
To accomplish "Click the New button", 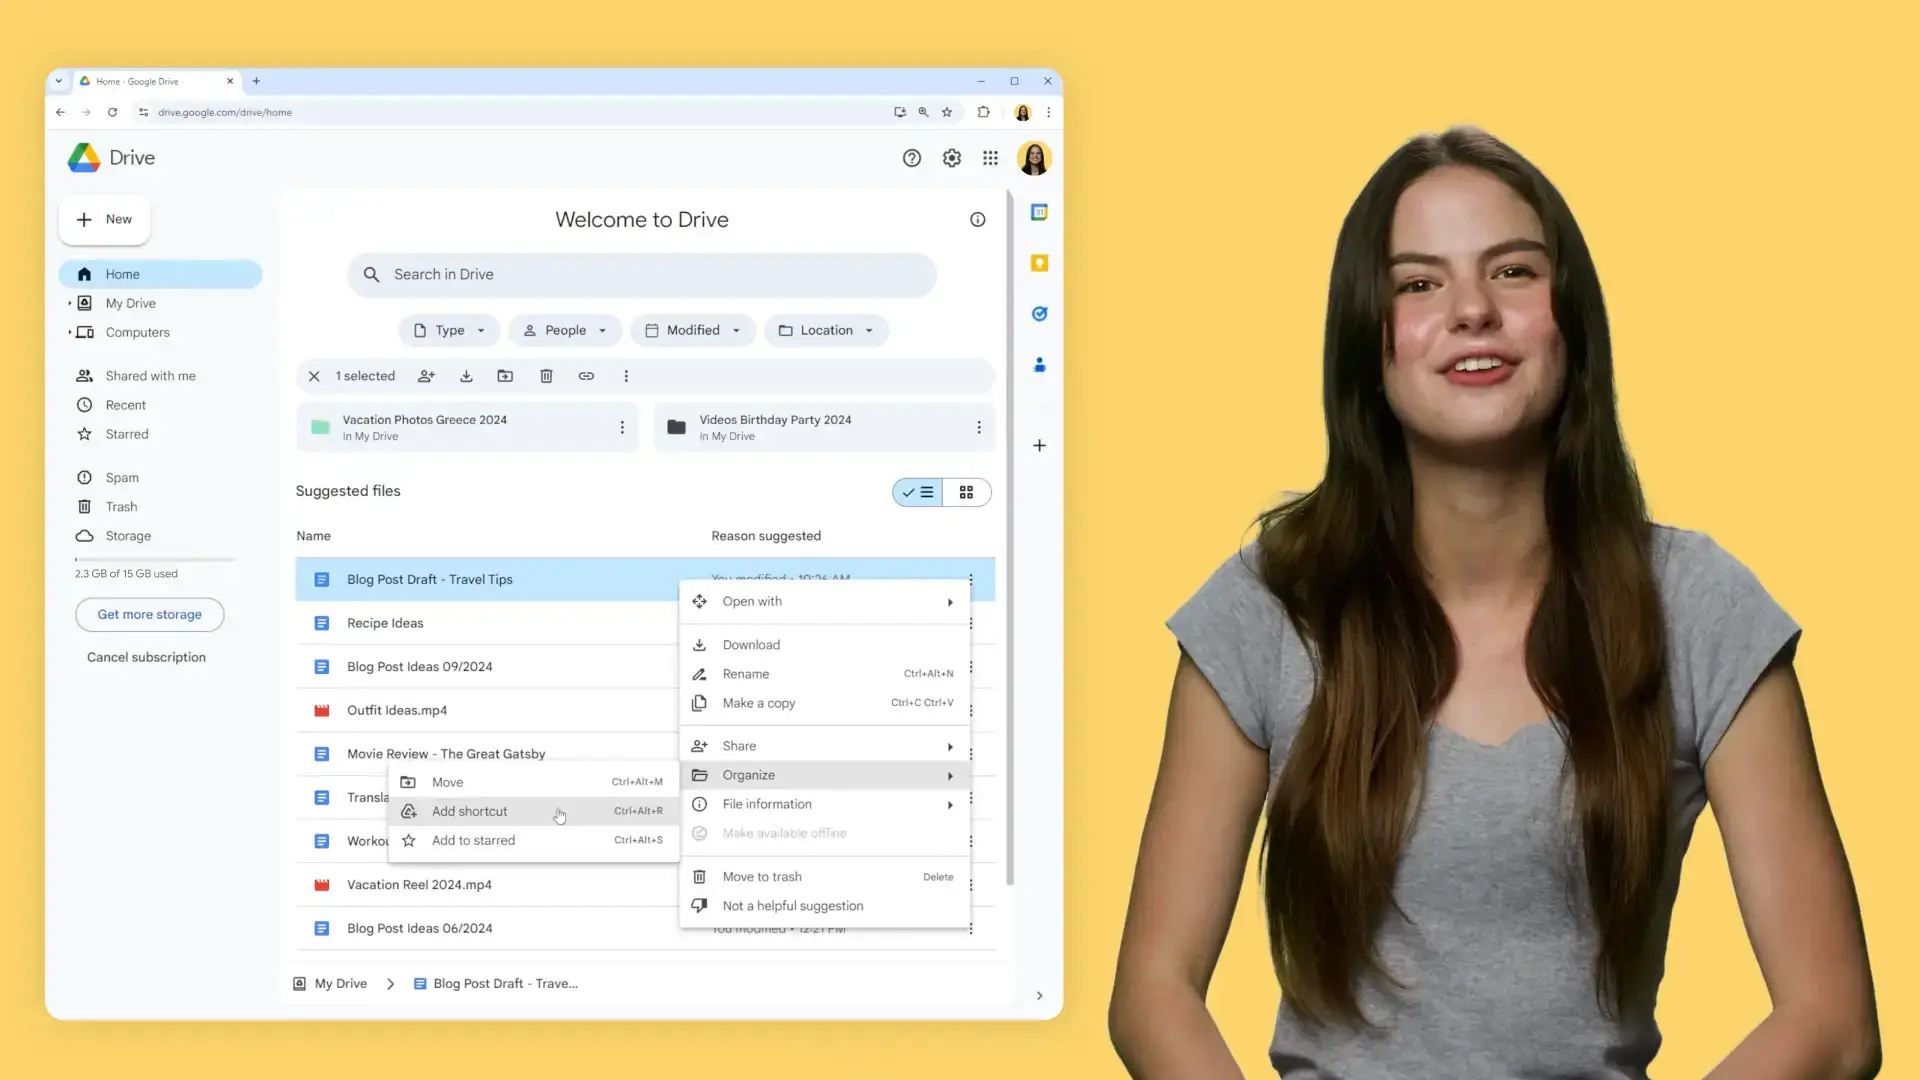I will click(x=104, y=219).
